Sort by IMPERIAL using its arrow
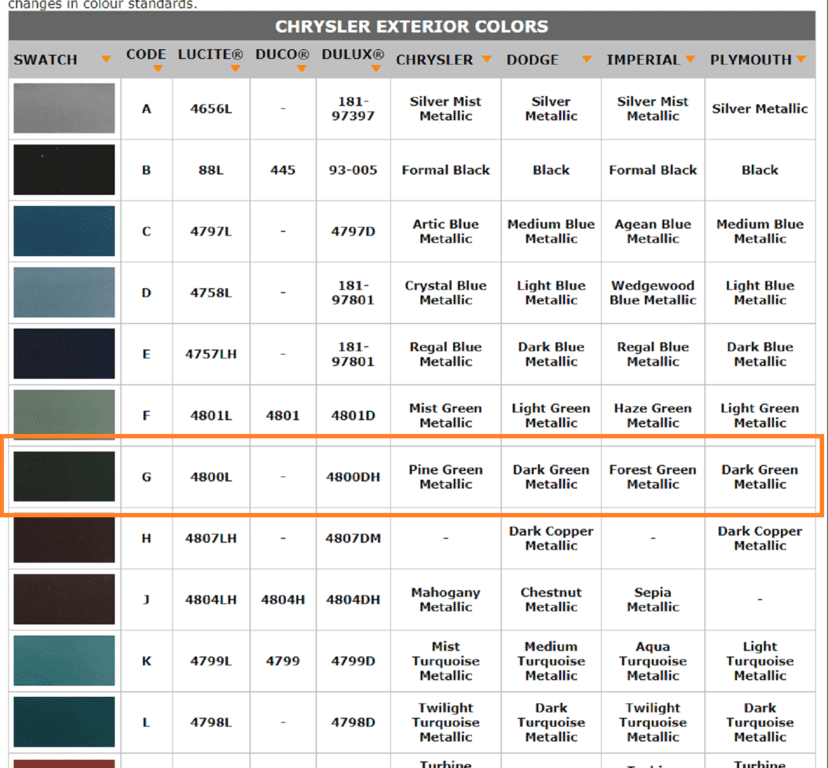 pyautogui.click(x=692, y=60)
